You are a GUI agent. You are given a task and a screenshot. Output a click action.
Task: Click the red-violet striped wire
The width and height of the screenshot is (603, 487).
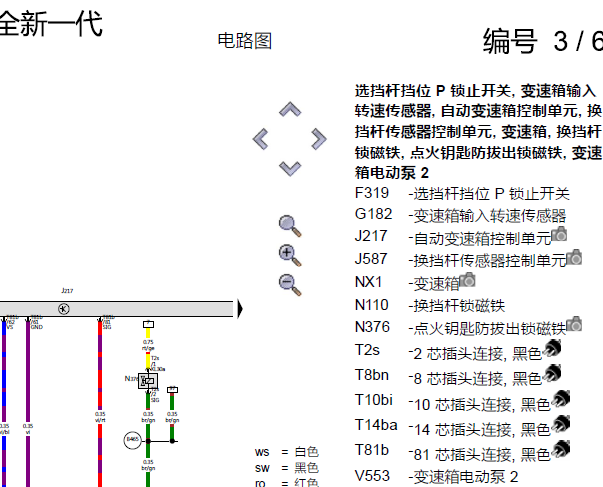click(100, 402)
